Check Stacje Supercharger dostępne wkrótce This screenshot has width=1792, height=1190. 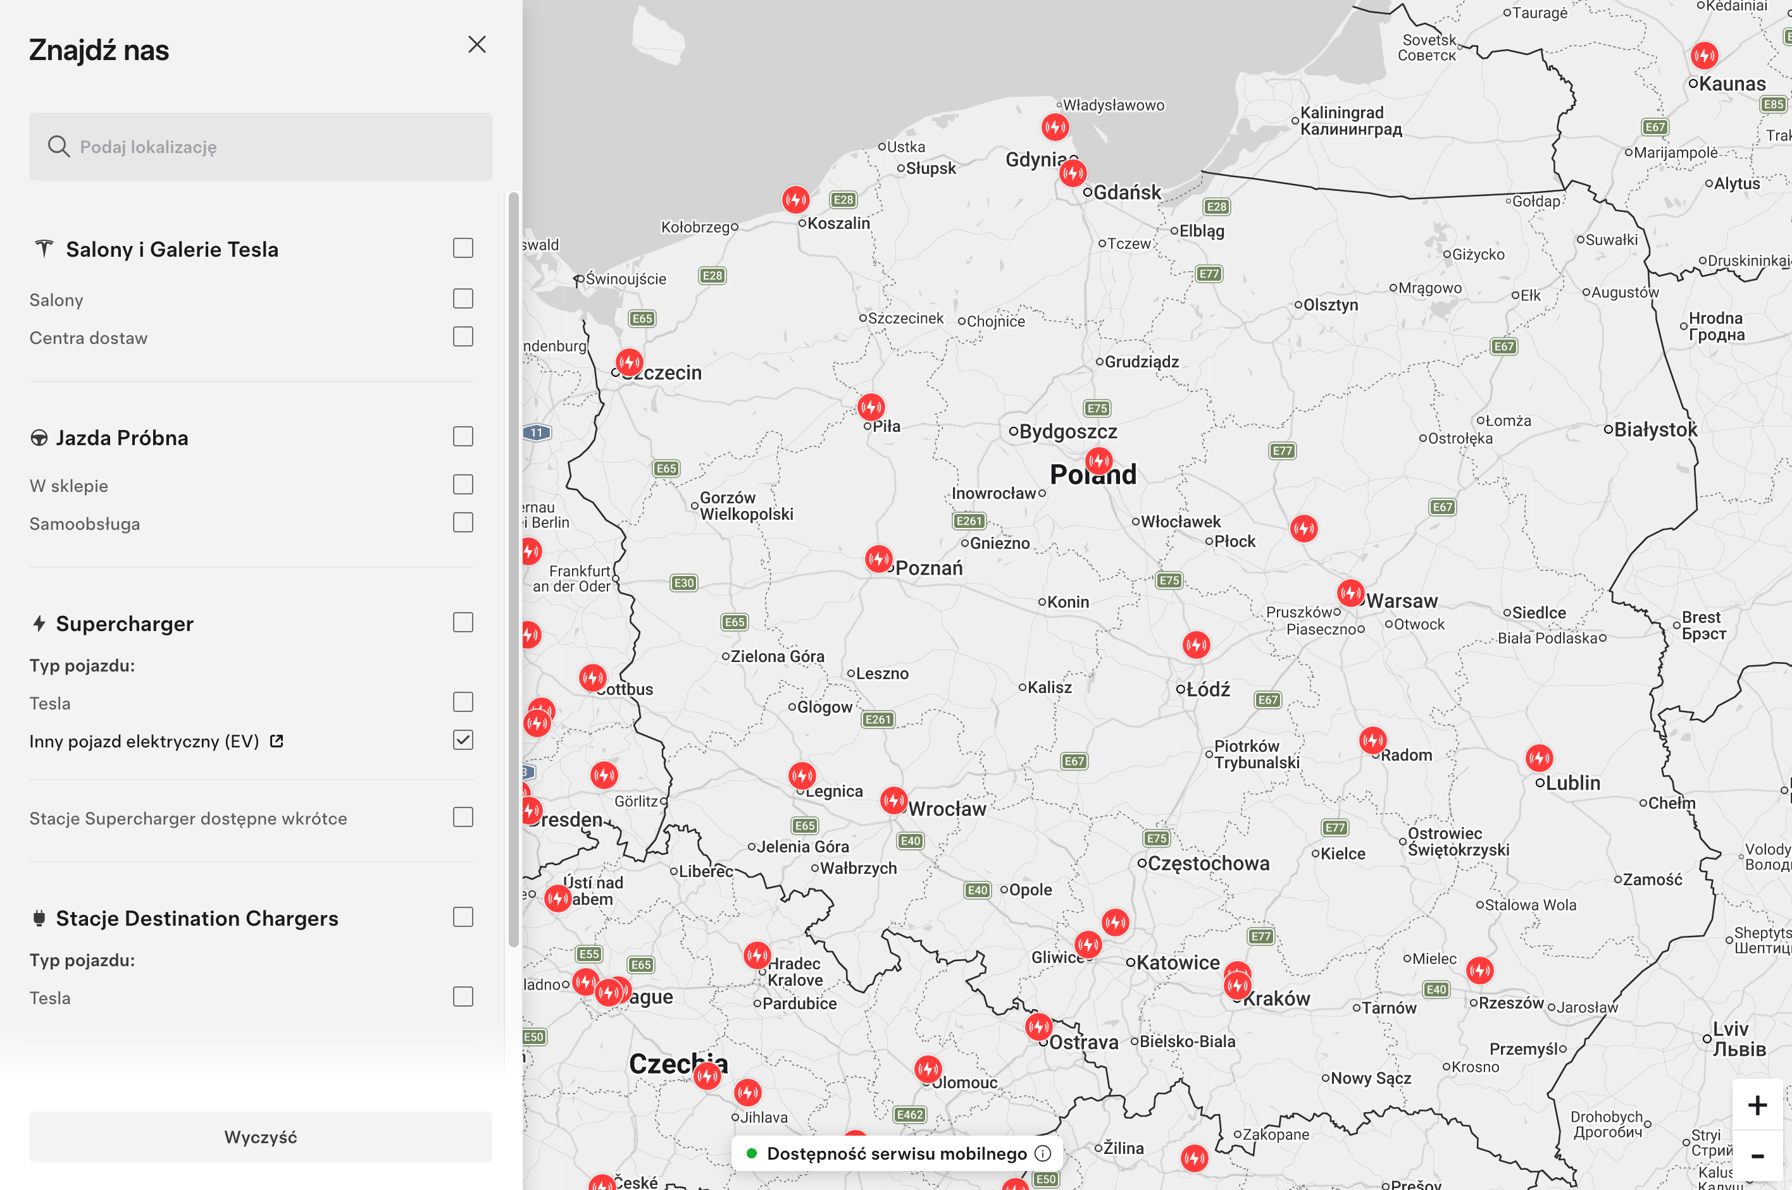coord(463,818)
